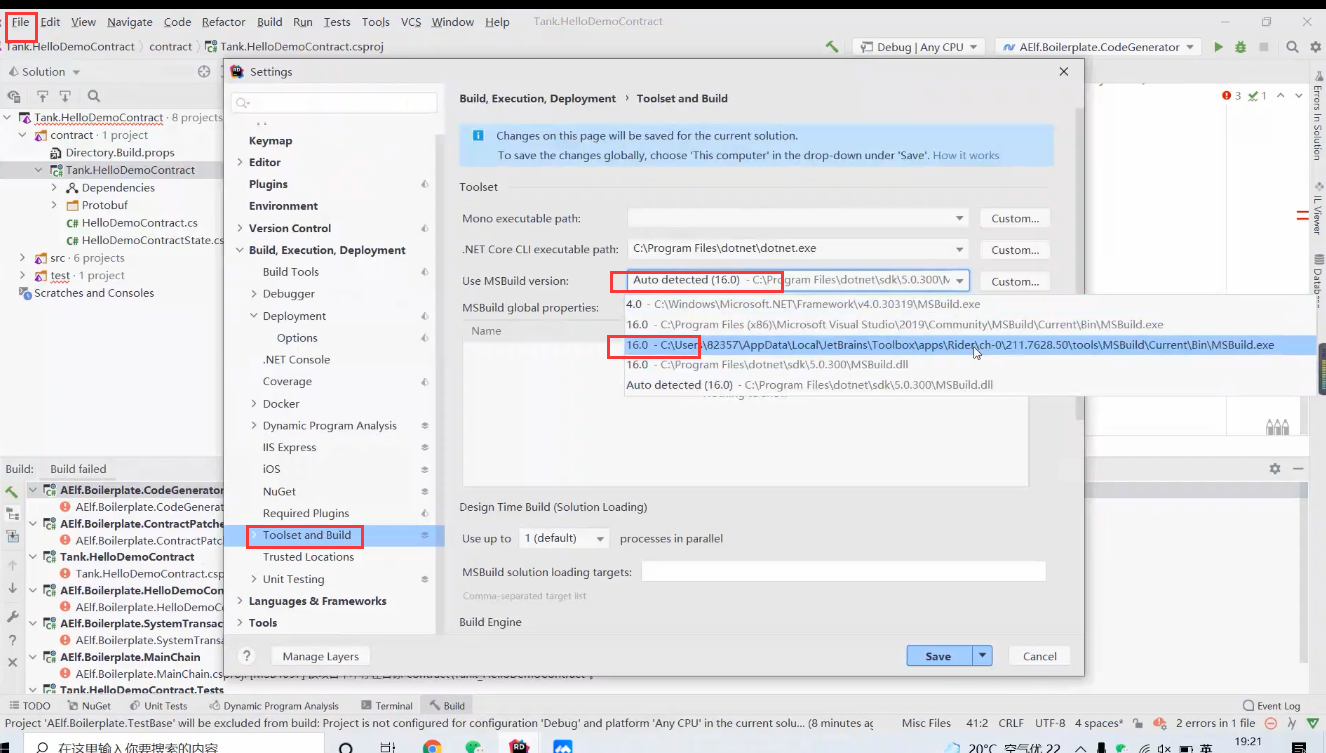Screen dimensions: 1326x753
Task: Click Windows taskbar search box
Action: [x=175, y=746]
